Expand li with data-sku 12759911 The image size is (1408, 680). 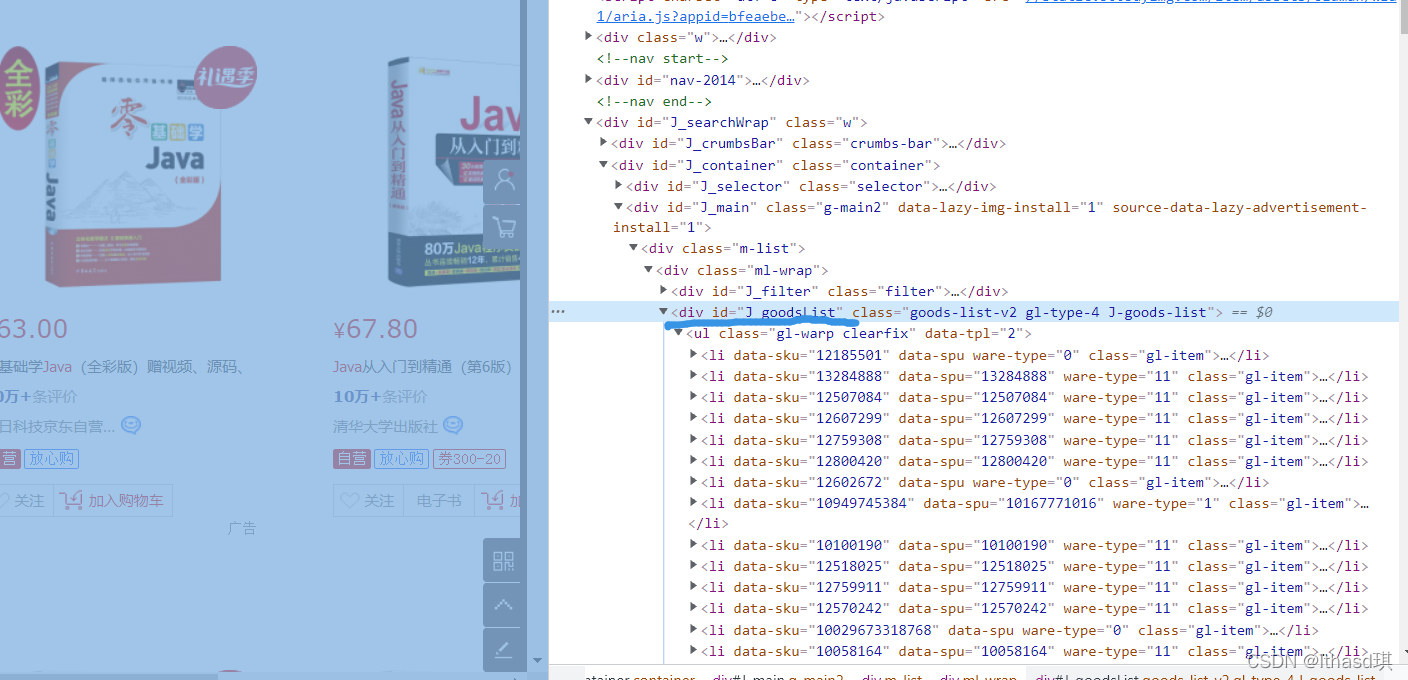pyautogui.click(x=693, y=587)
